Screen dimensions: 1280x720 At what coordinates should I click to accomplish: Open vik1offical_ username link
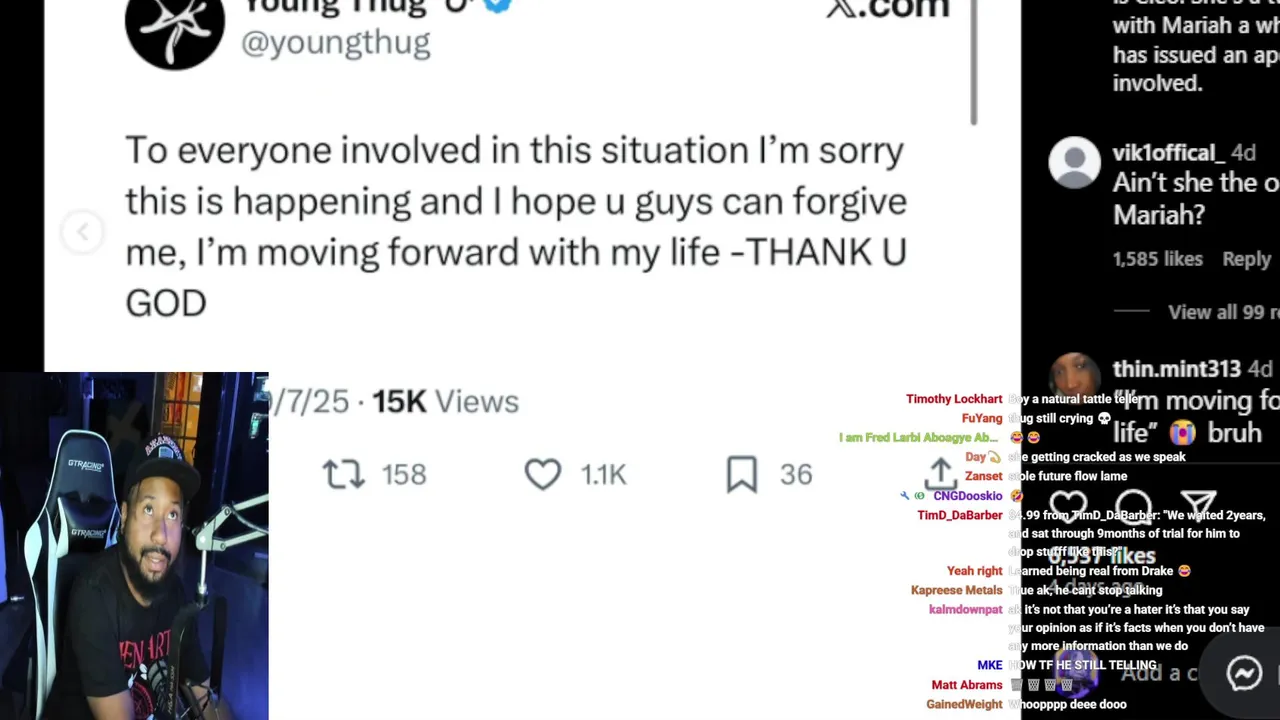click(x=1168, y=153)
